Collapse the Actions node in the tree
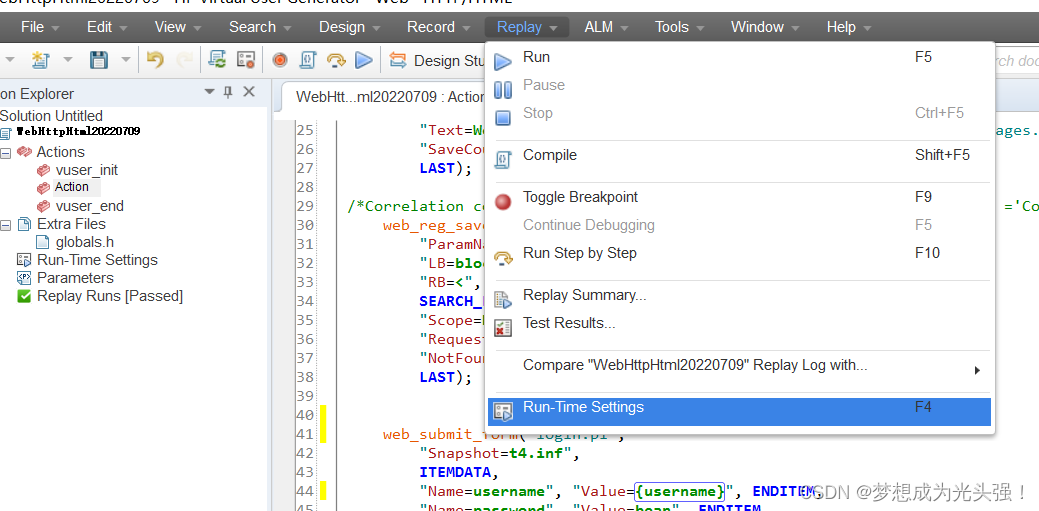Image resolution: width=1039 pixels, height=511 pixels. coord(5,152)
